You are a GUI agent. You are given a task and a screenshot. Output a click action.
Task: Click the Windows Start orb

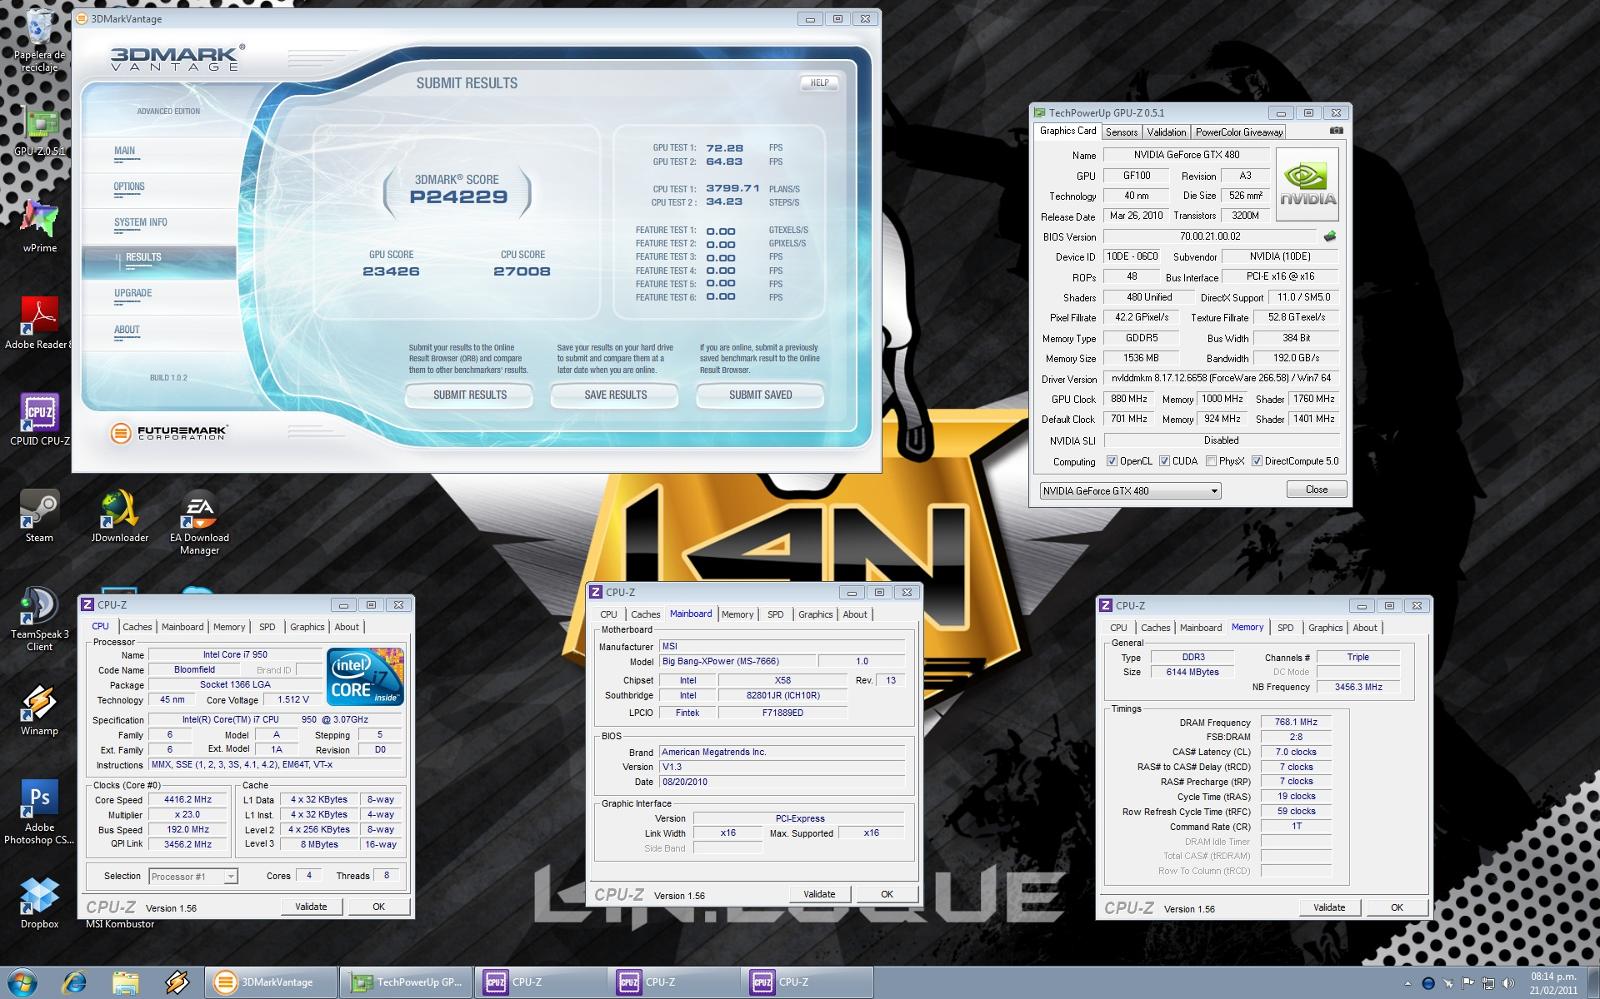coord(21,981)
